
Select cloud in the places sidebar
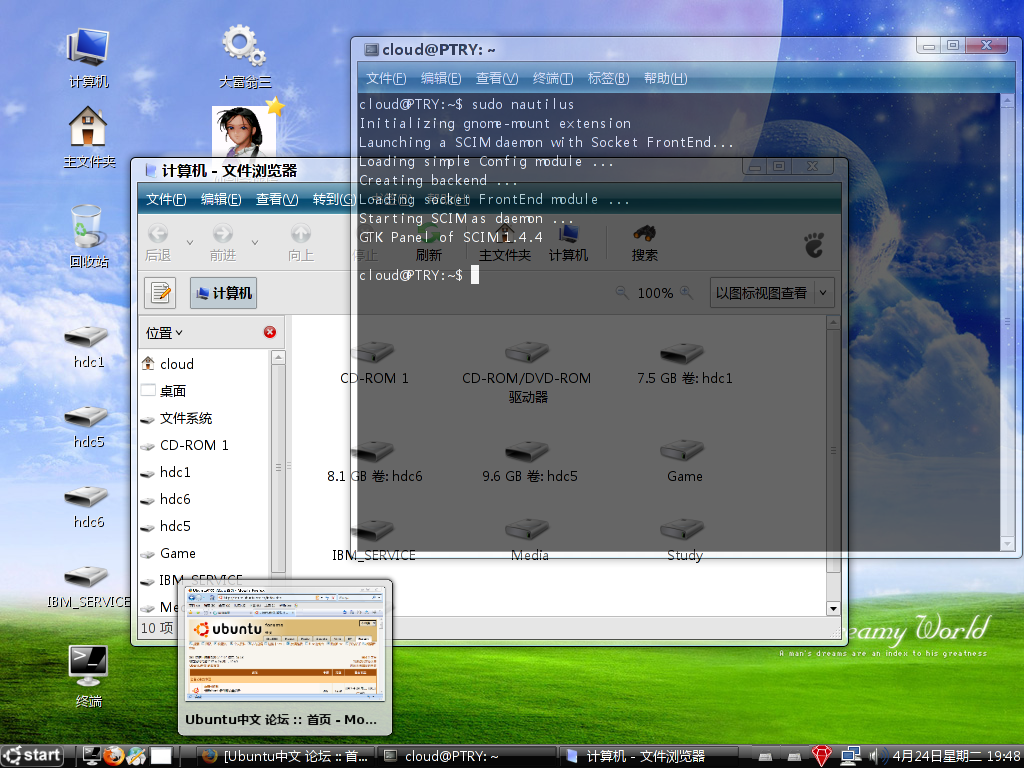point(204,364)
